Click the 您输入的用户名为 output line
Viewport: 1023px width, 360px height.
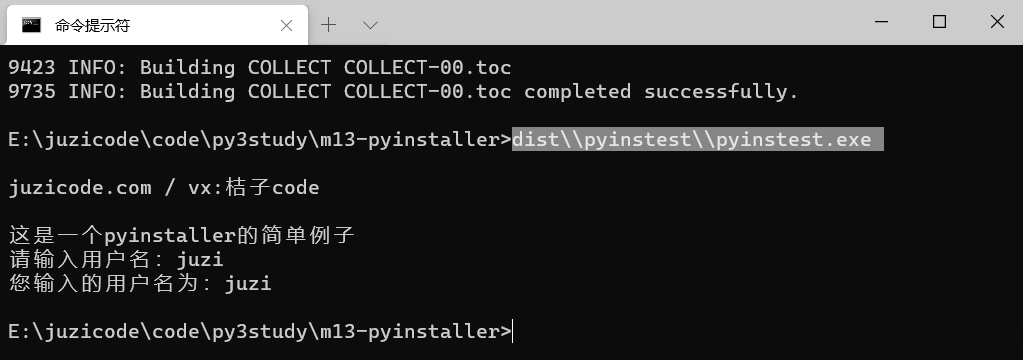[140, 283]
